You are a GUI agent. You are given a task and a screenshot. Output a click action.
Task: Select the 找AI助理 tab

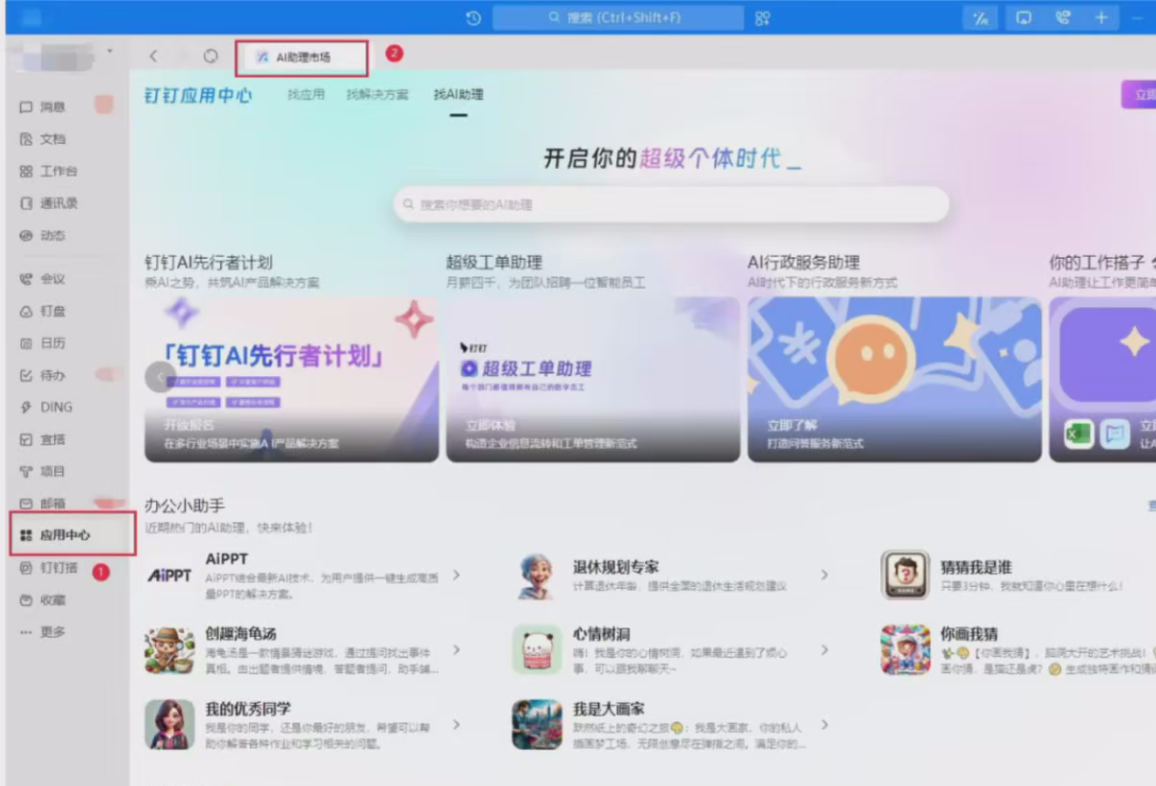tap(459, 94)
